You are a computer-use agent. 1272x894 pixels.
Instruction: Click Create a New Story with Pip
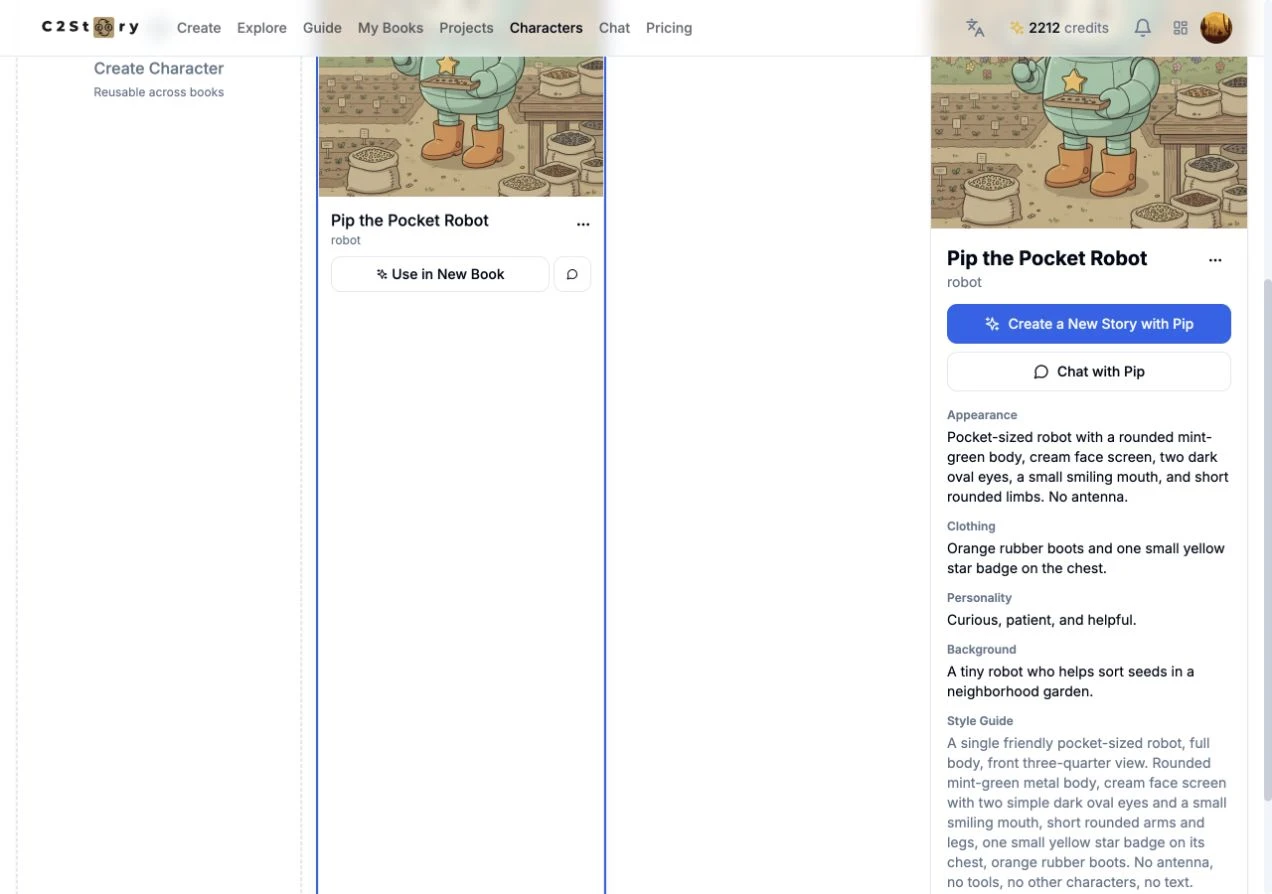pyautogui.click(x=1089, y=324)
